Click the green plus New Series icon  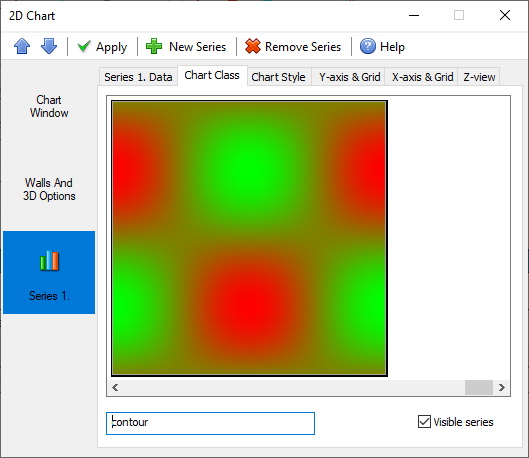pyautogui.click(x=154, y=46)
